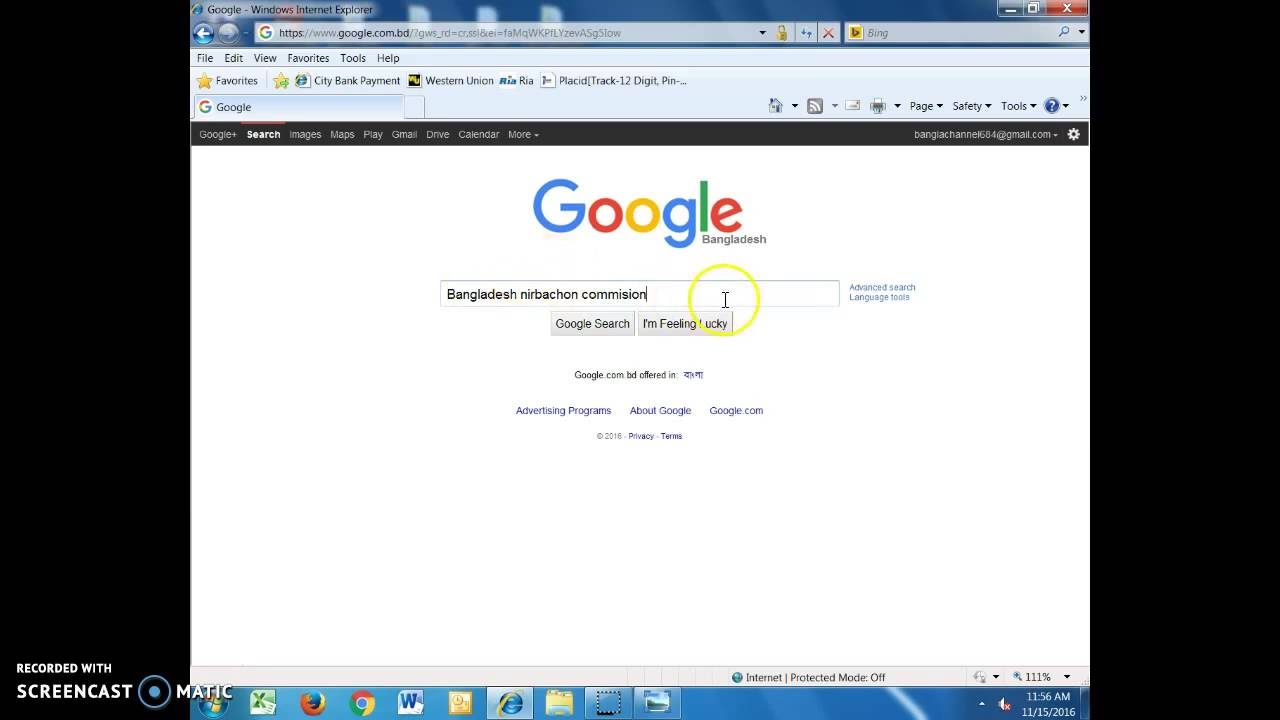Click the Print icon

(x=878, y=106)
